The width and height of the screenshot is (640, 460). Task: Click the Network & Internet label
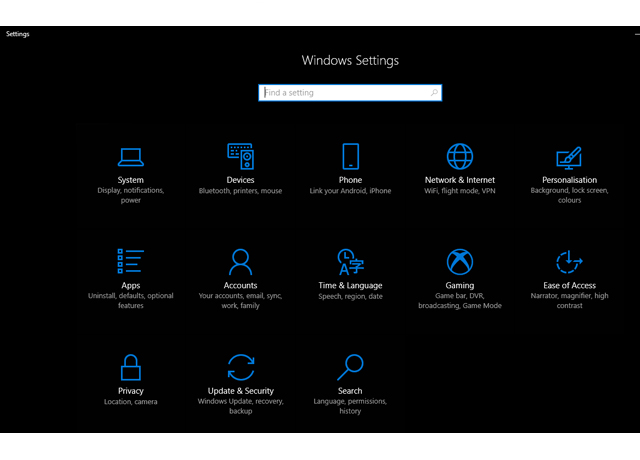coord(460,180)
